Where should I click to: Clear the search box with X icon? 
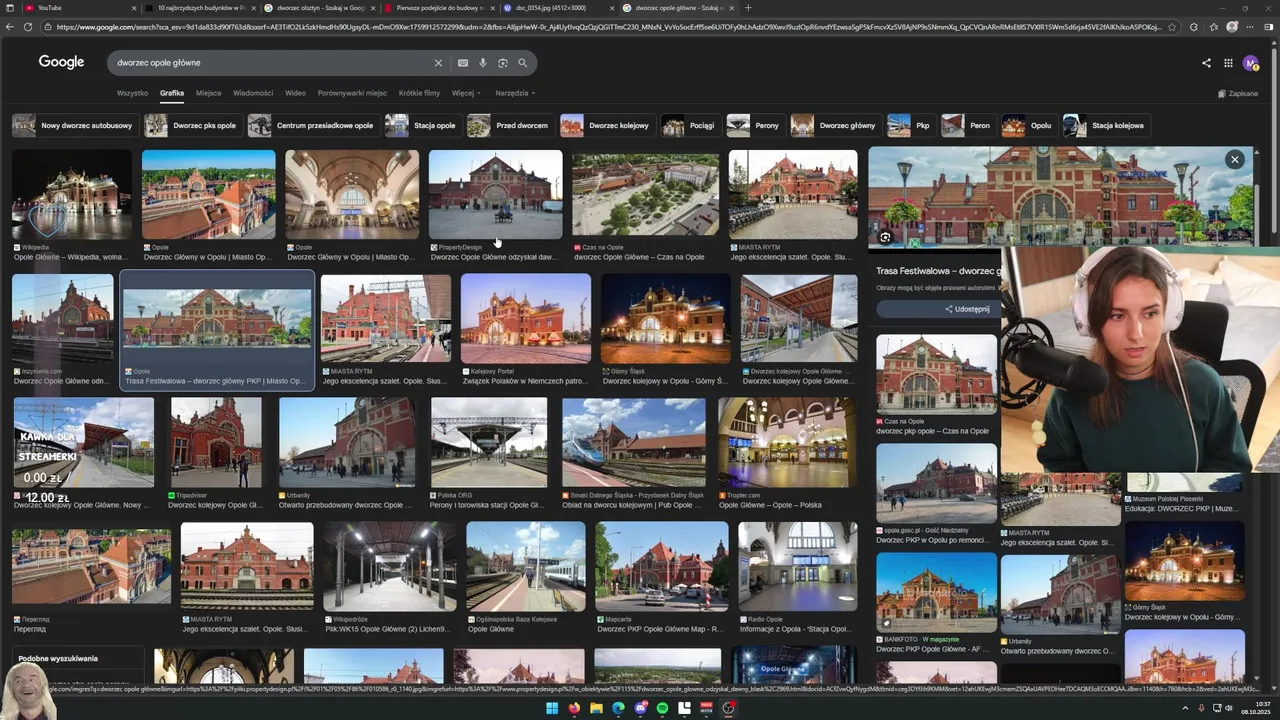[437, 63]
